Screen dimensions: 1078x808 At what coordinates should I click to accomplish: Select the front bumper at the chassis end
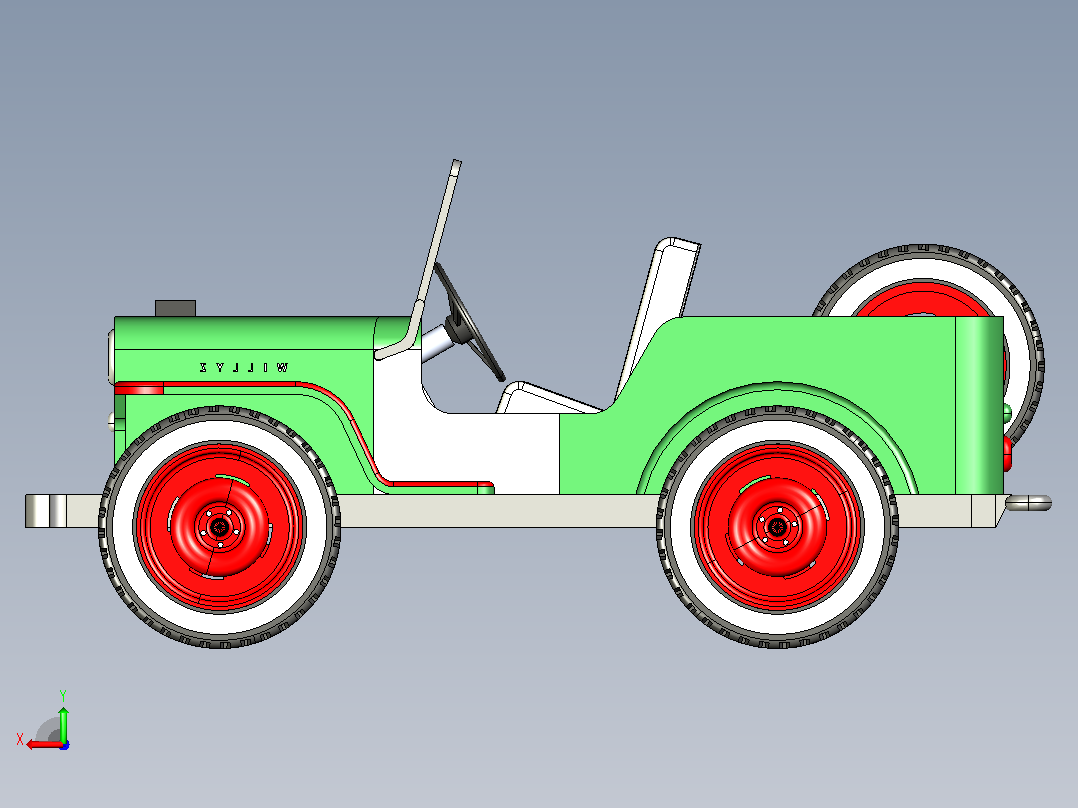[48, 511]
